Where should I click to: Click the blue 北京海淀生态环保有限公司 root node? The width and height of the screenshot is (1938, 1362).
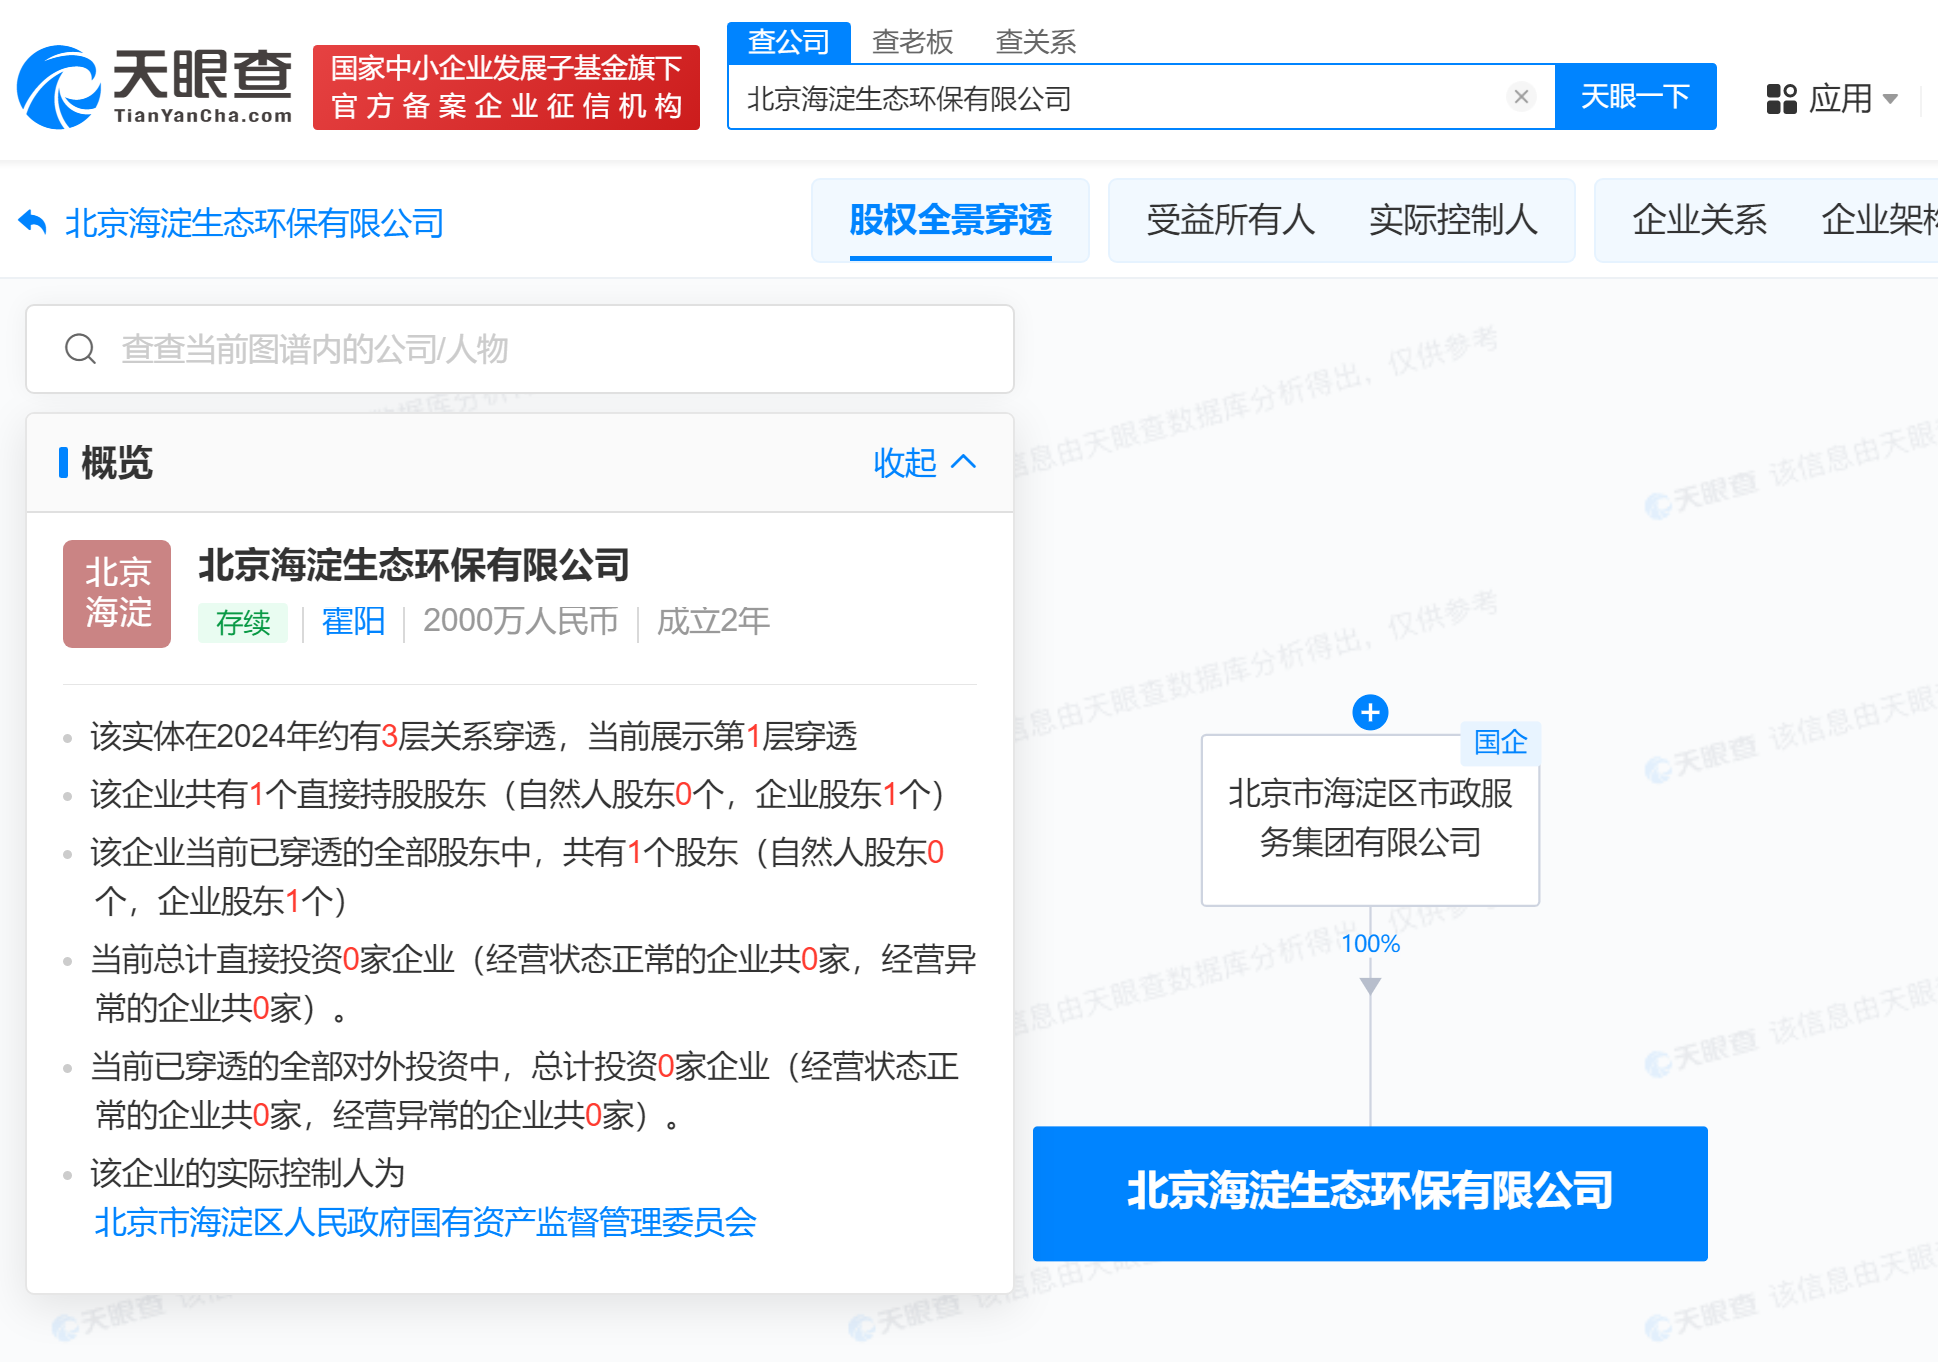tap(1370, 1193)
